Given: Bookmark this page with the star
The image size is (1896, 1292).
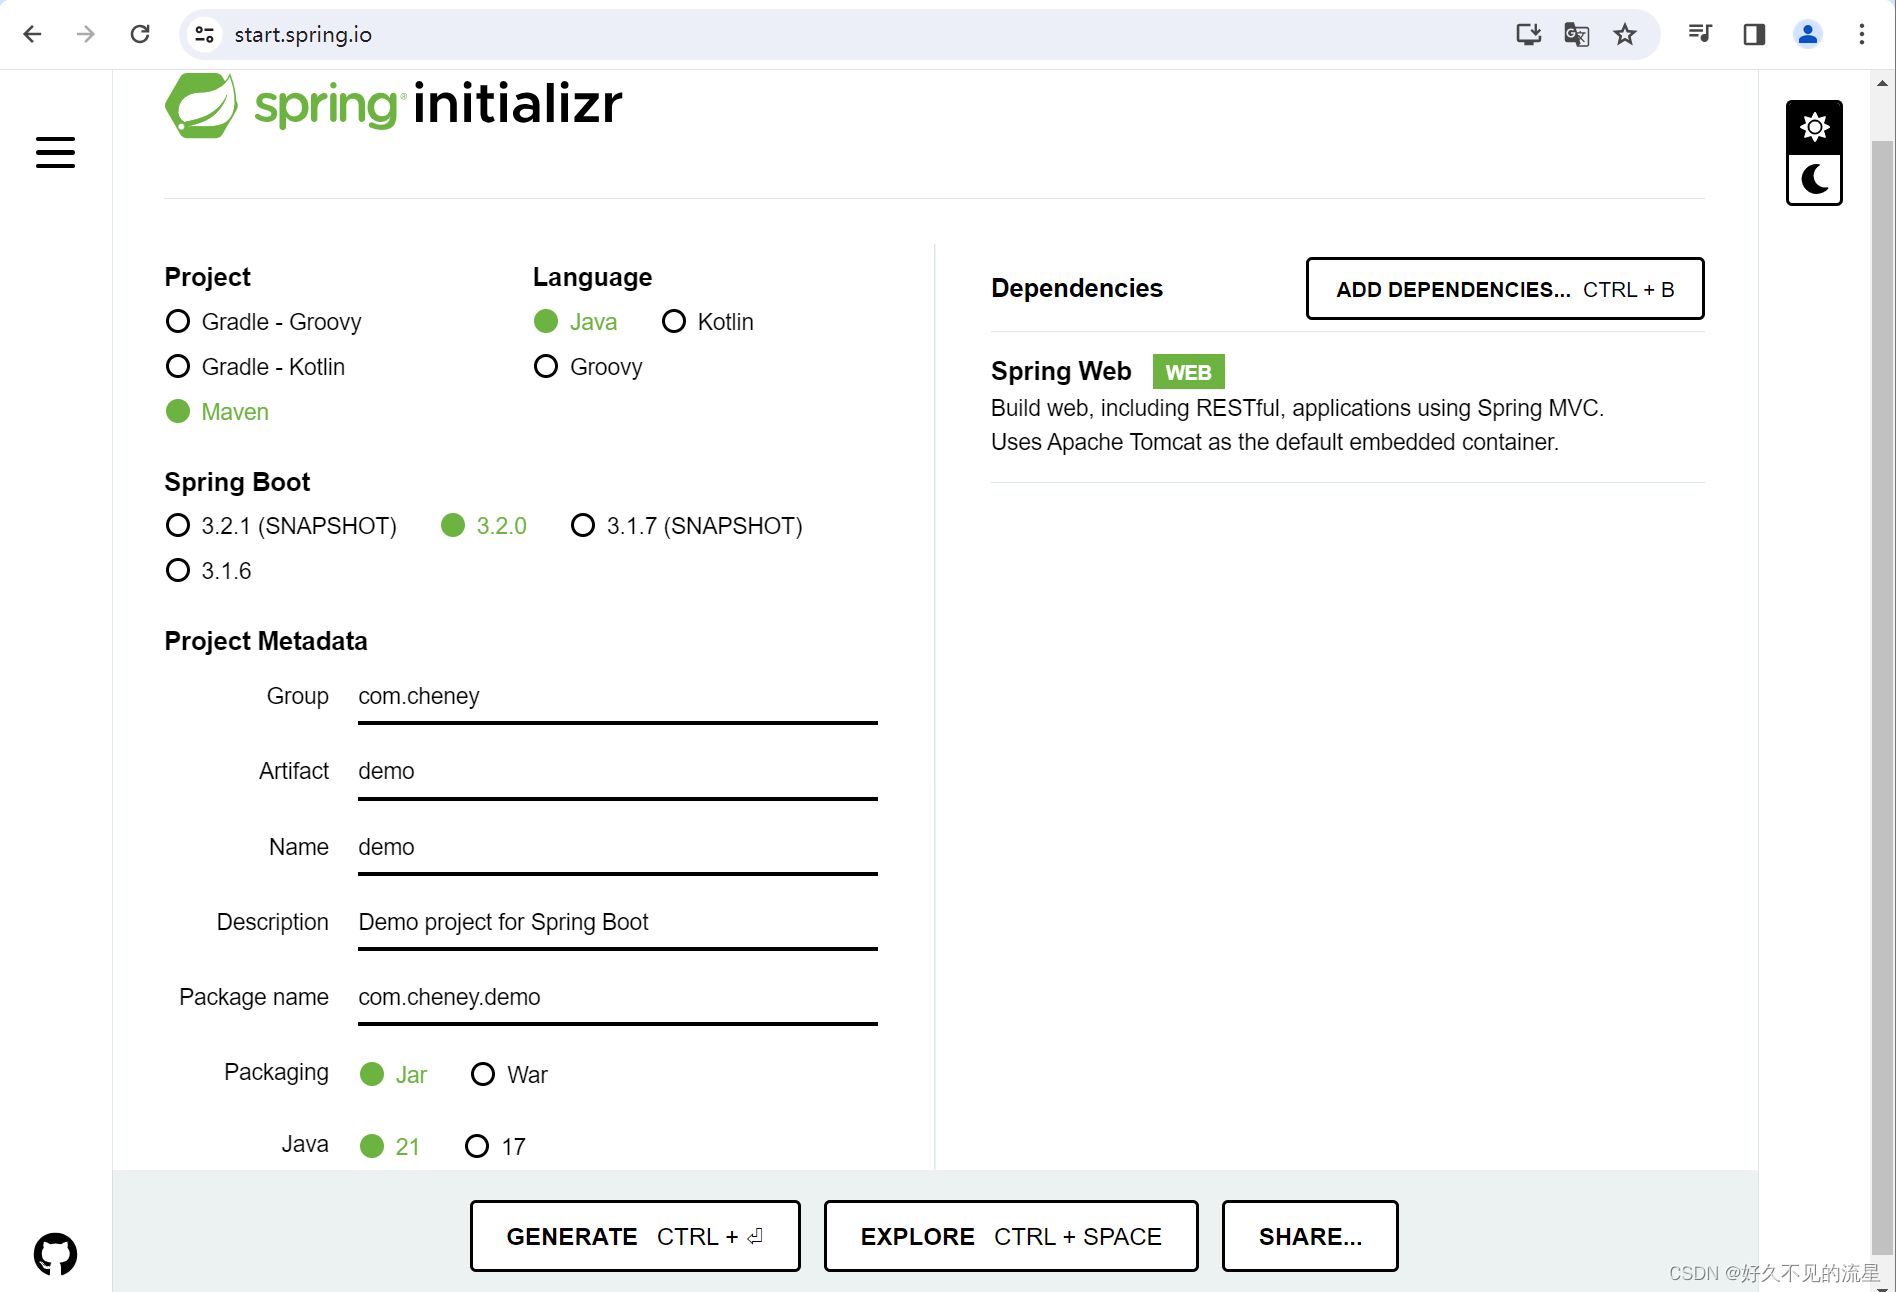Looking at the screenshot, I should (x=1625, y=34).
